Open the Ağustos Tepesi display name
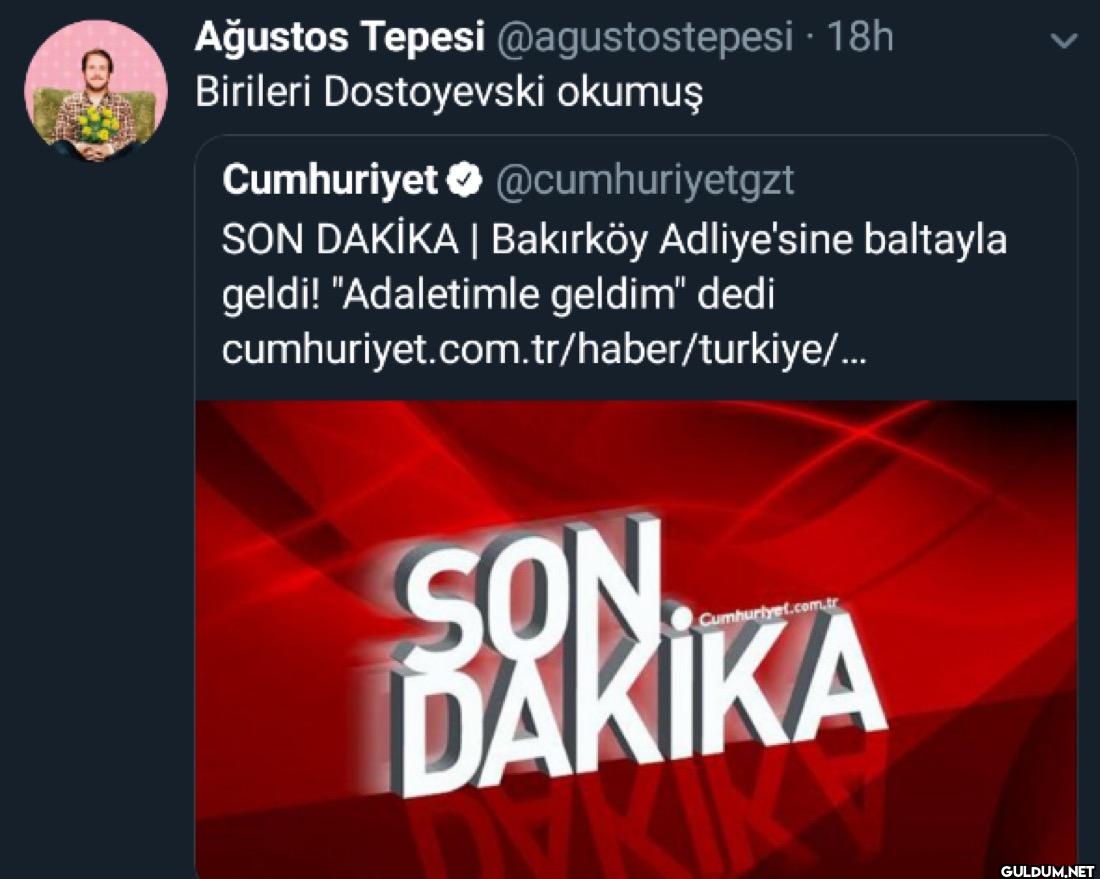Viewport: 1100px width, 879px height. (337, 38)
